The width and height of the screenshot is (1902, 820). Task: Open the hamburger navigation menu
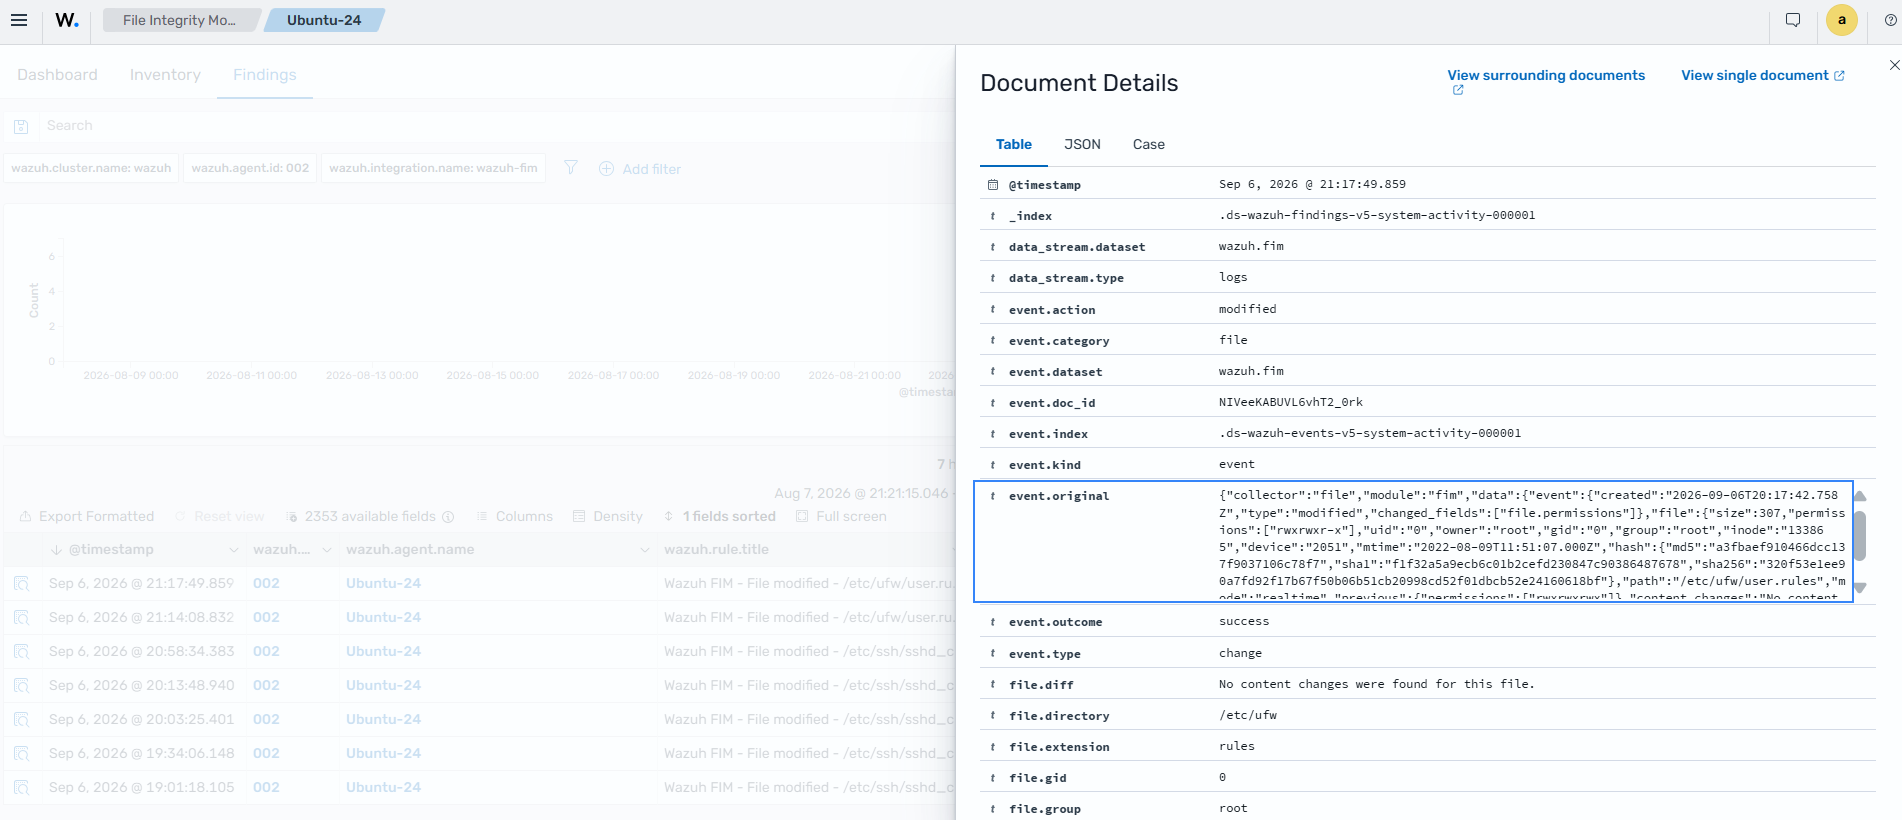[19, 20]
